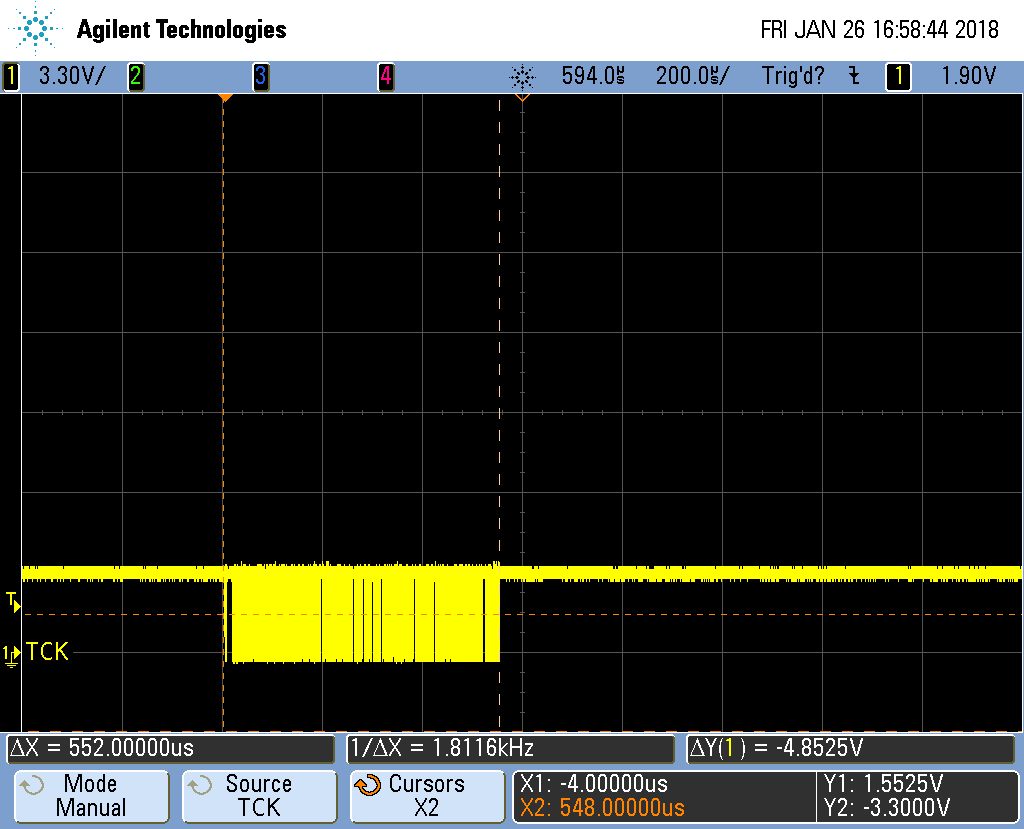Screen dimensions: 1024x829
Task: Click the ΔY(1) = -4.8525V readout
Action: (x=851, y=748)
